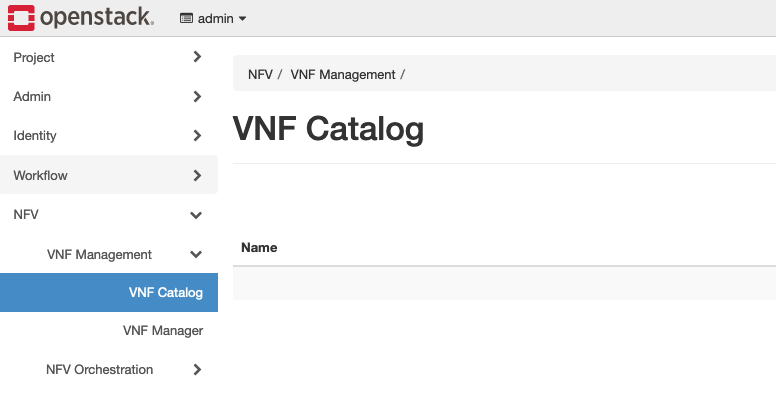Click the Name column header
The width and height of the screenshot is (776, 413).
259,247
